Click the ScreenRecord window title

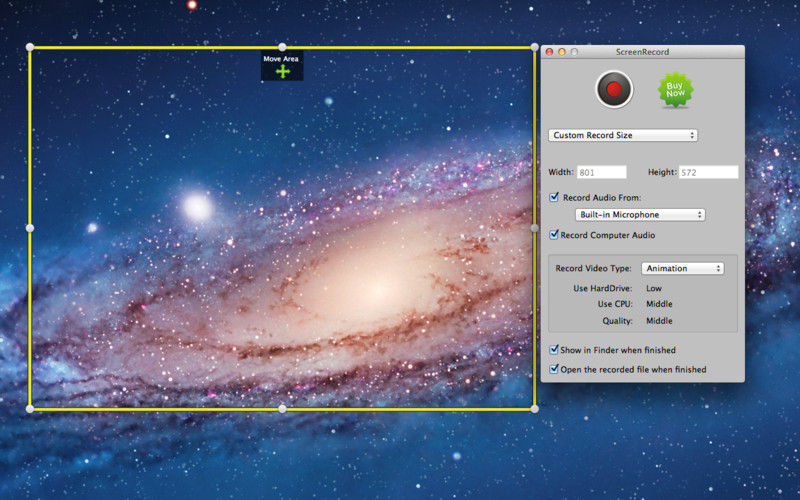tap(642, 52)
